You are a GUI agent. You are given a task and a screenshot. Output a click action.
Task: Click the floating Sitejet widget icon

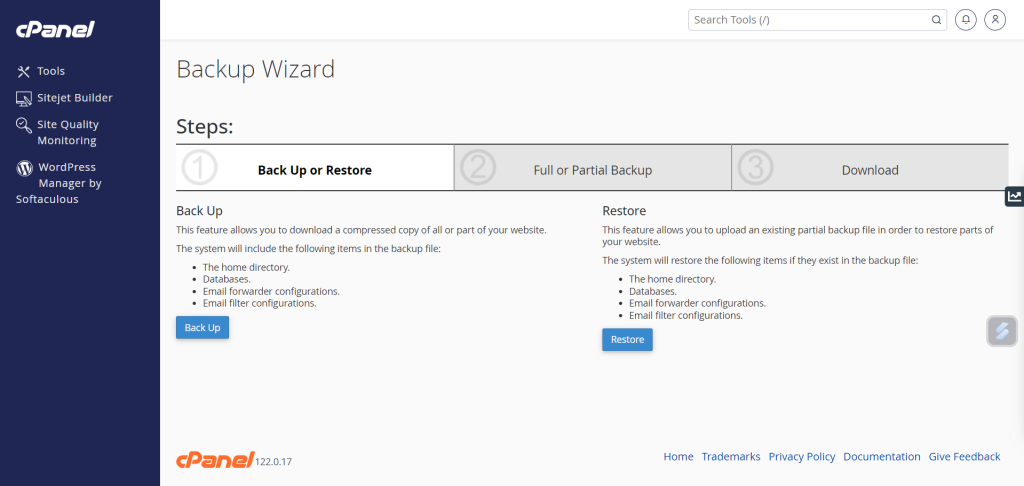[1002, 331]
